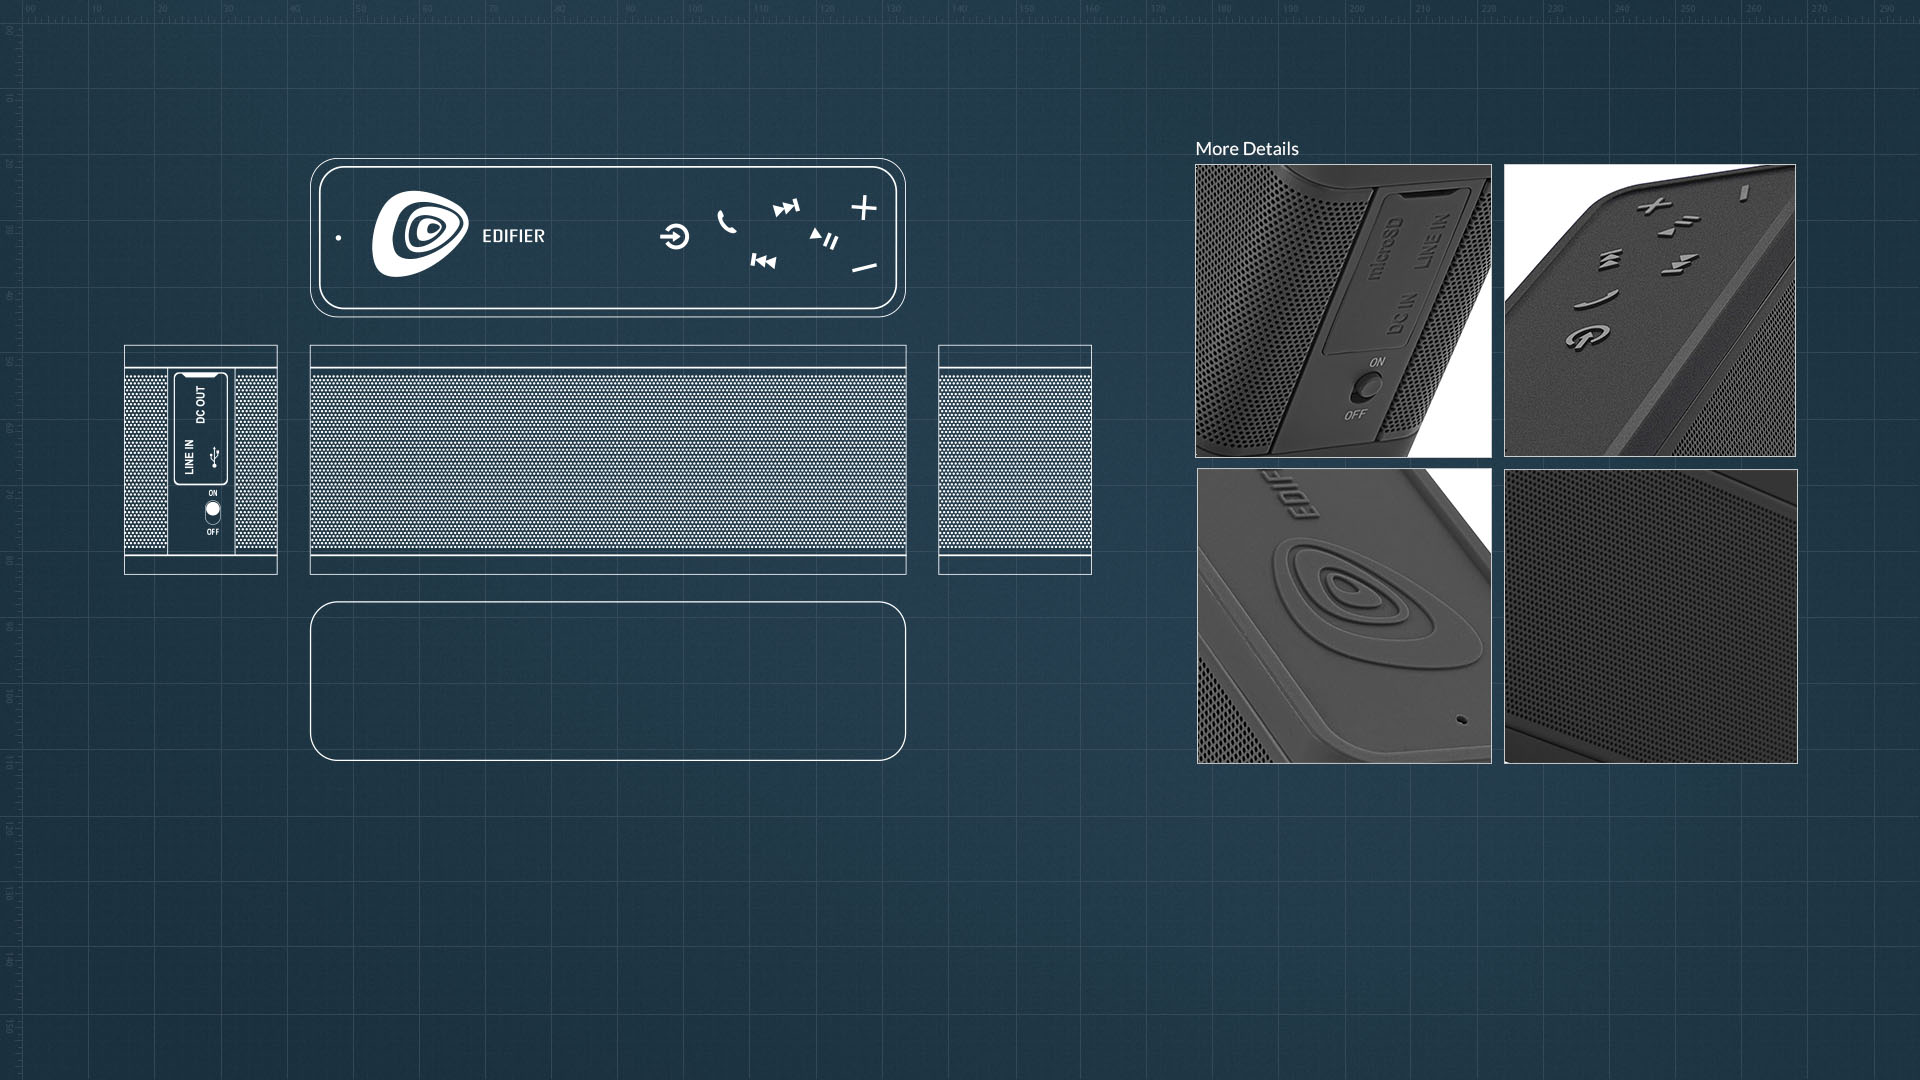This screenshot has width=1920, height=1080.
Task: Click the small microphone dot on the top view
Action: 339,238
